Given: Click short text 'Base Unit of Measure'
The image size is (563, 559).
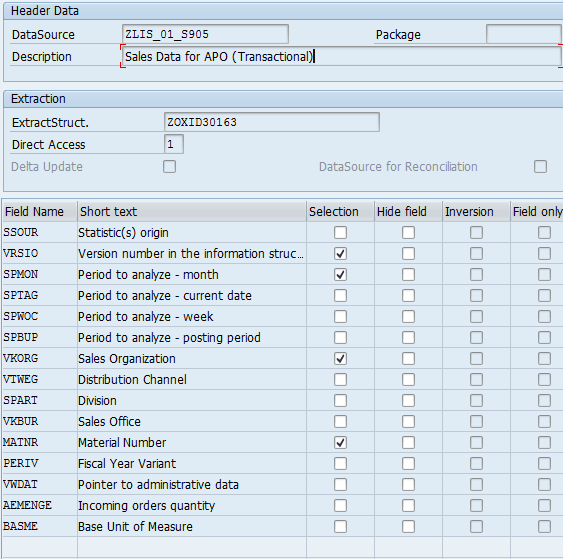Looking at the screenshot, I should 135,527.
